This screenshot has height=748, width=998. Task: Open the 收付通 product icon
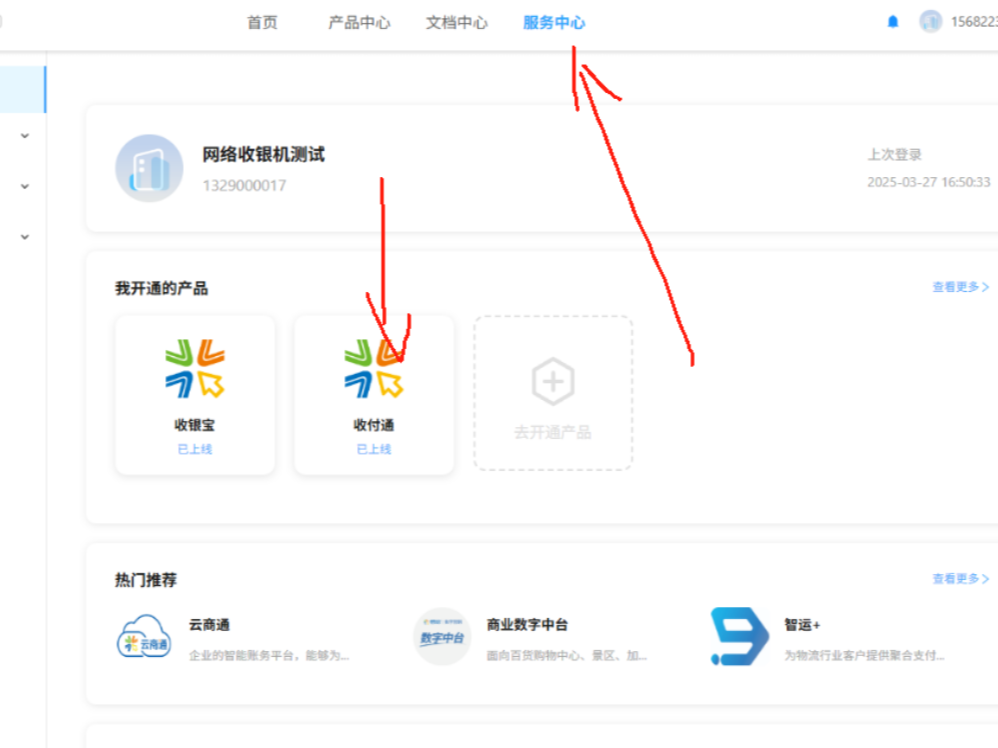[374, 368]
